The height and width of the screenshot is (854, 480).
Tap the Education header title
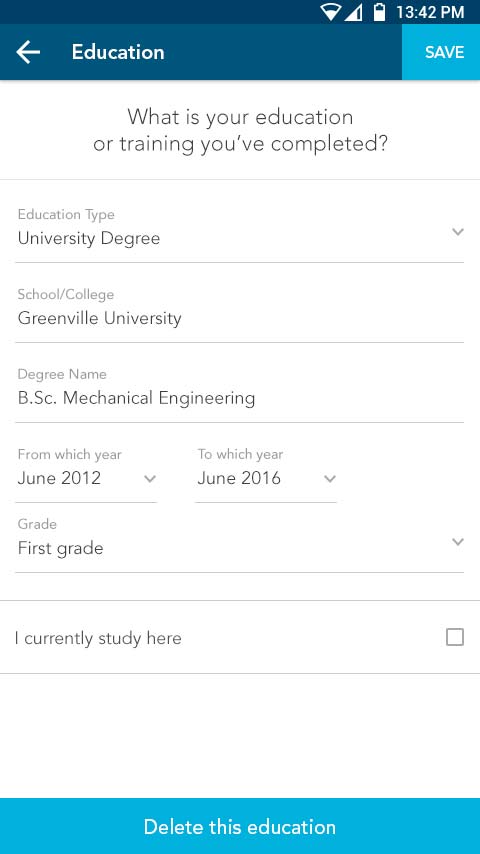[118, 52]
